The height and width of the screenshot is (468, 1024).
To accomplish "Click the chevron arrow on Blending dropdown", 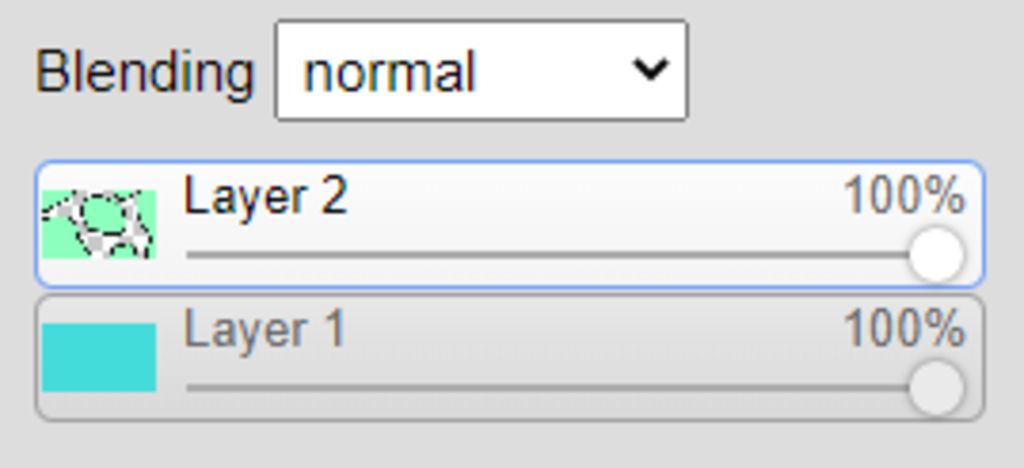I will tap(651, 69).
